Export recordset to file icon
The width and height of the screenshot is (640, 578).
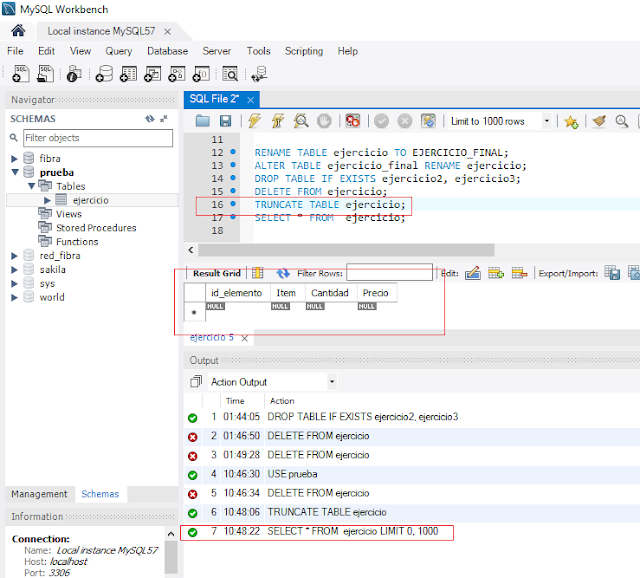[x=612, y=273]
